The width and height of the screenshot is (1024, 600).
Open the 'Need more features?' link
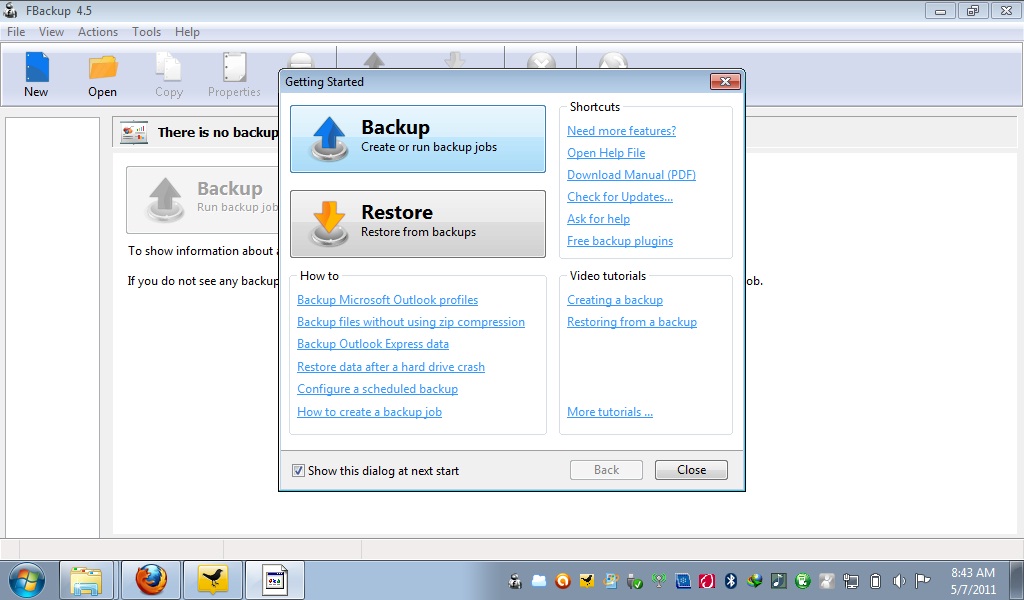click(621, 131)
